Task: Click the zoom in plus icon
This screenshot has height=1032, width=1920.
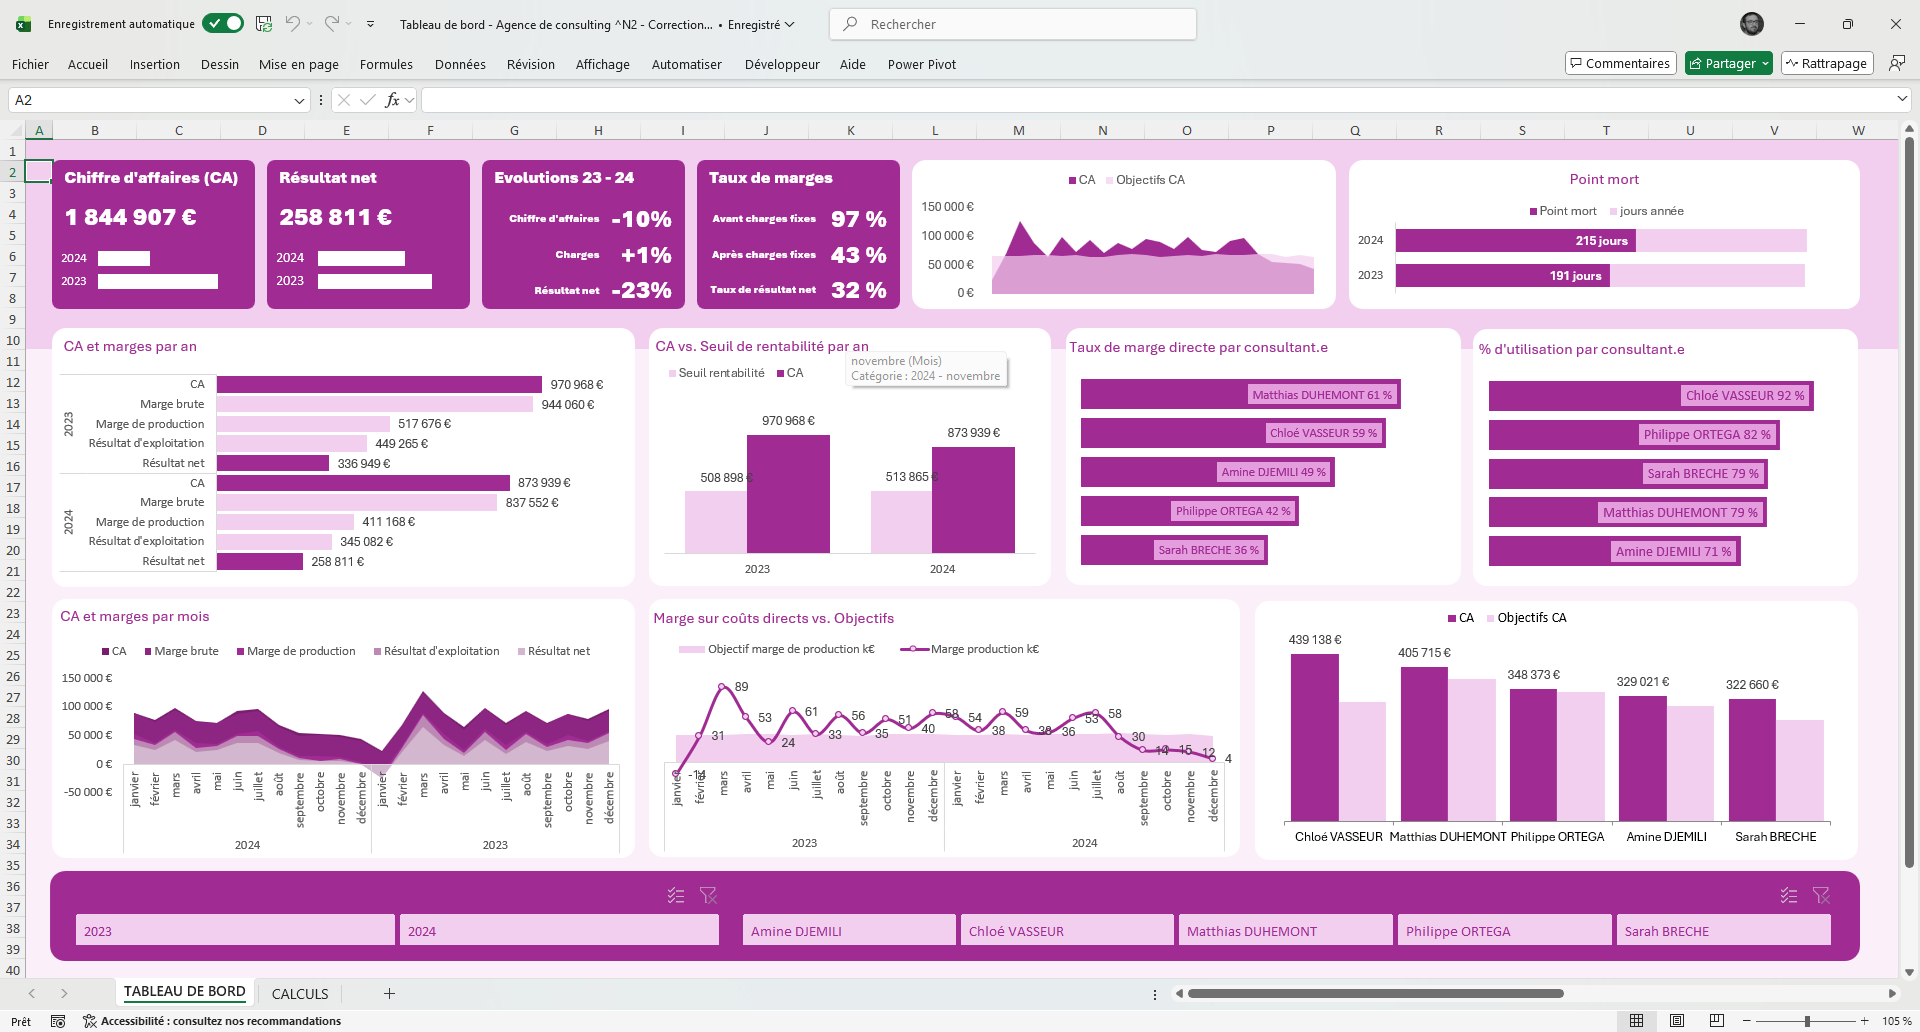Action: tap(1864, 1021)
